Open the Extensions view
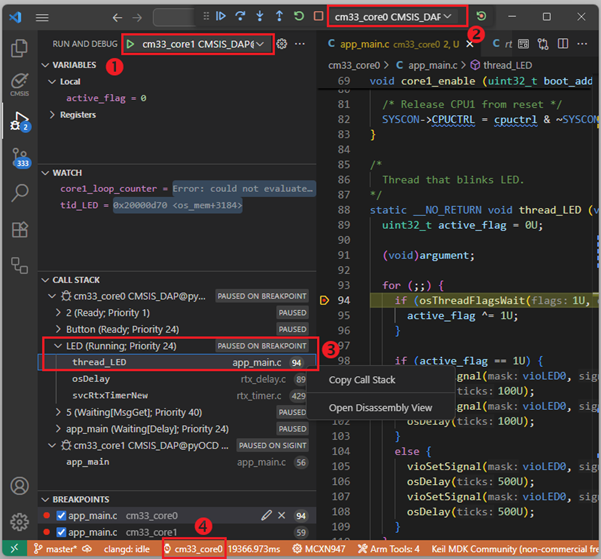The height and width of the screenshot is (559, 601). (x=18, y=229)
